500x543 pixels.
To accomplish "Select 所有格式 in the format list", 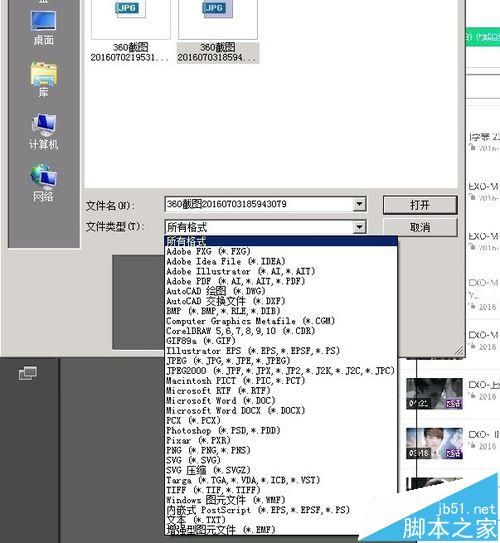I will [281, 241].
